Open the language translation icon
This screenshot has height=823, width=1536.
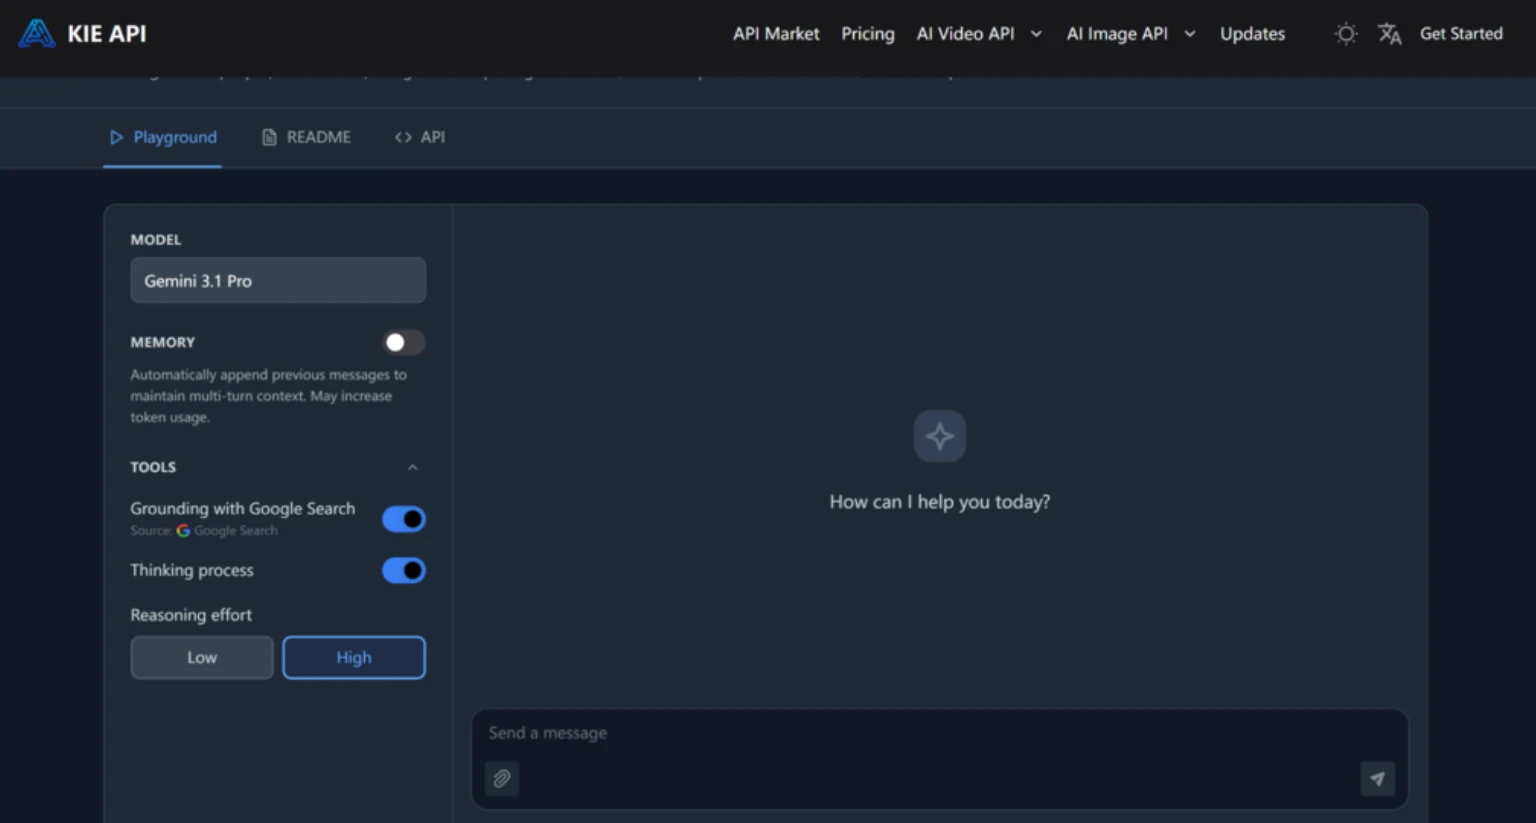pos(1389,34)
